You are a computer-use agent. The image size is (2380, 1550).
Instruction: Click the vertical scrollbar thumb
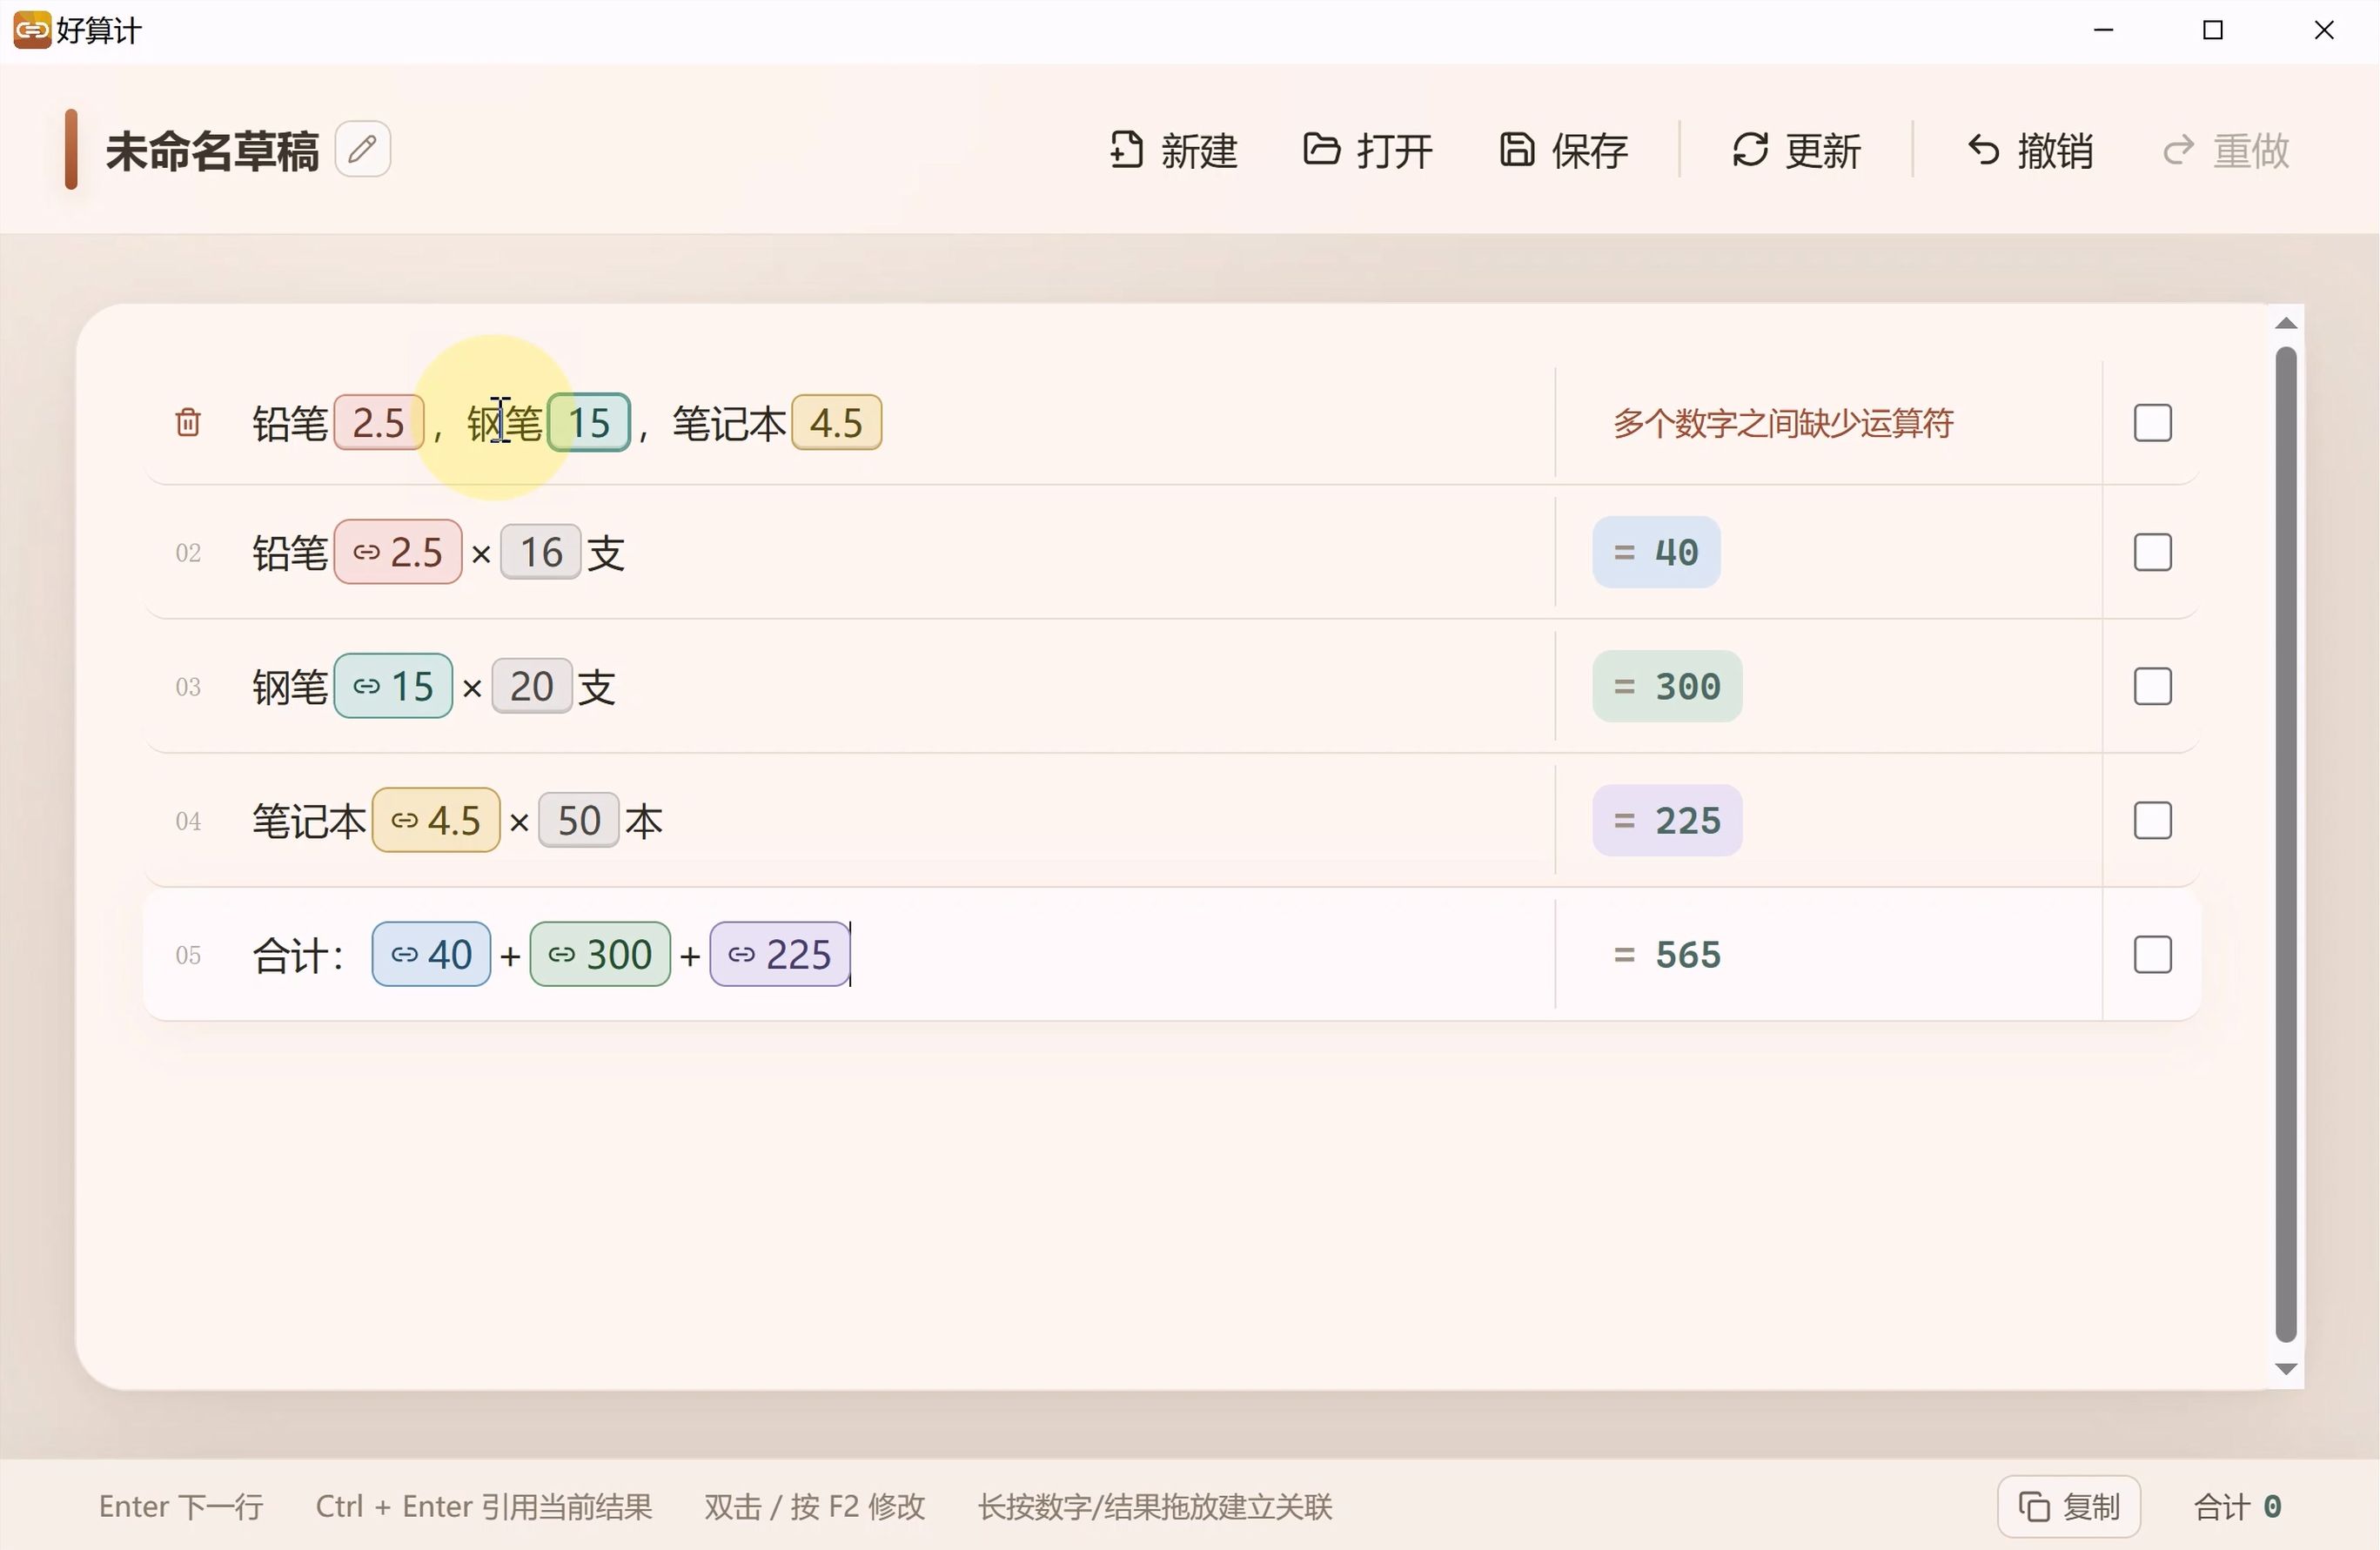click(2286, 845)
